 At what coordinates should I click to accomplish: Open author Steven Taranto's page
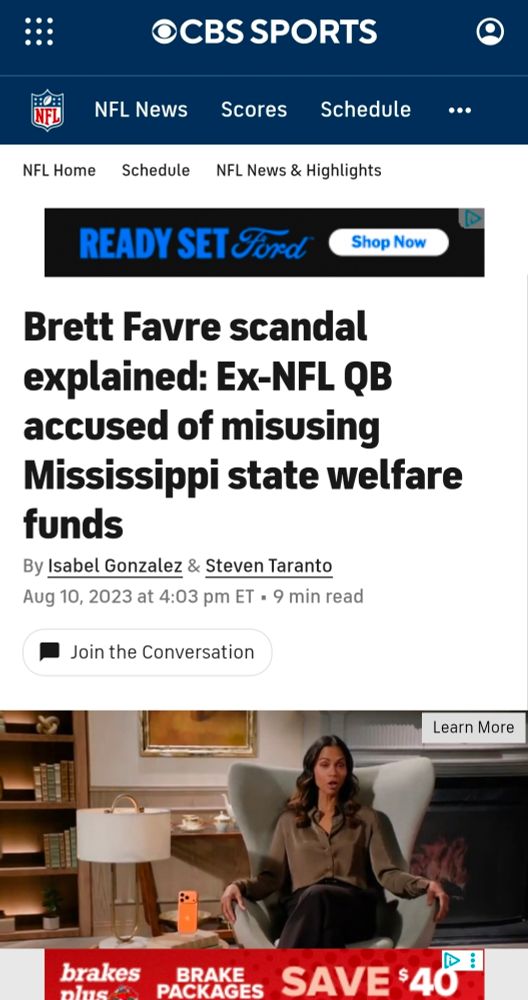(x=268, y=566)
